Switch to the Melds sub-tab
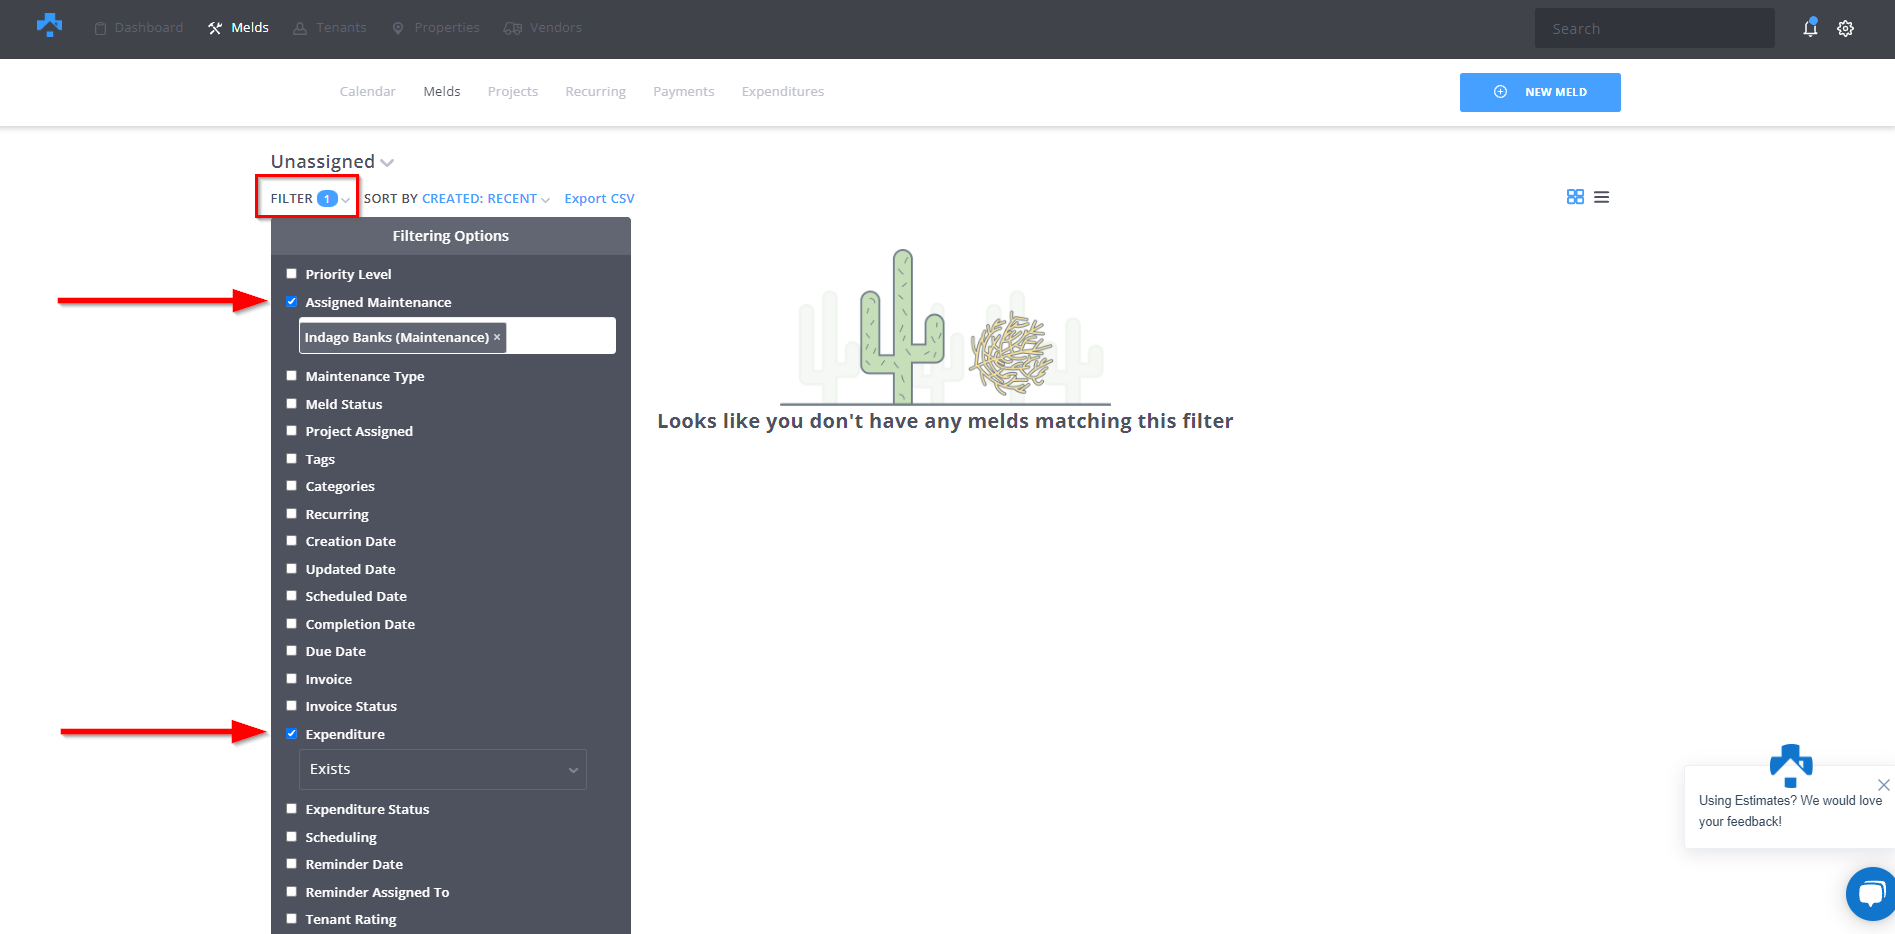Viewport: 1895px width, 934px height. click(442, 91)
